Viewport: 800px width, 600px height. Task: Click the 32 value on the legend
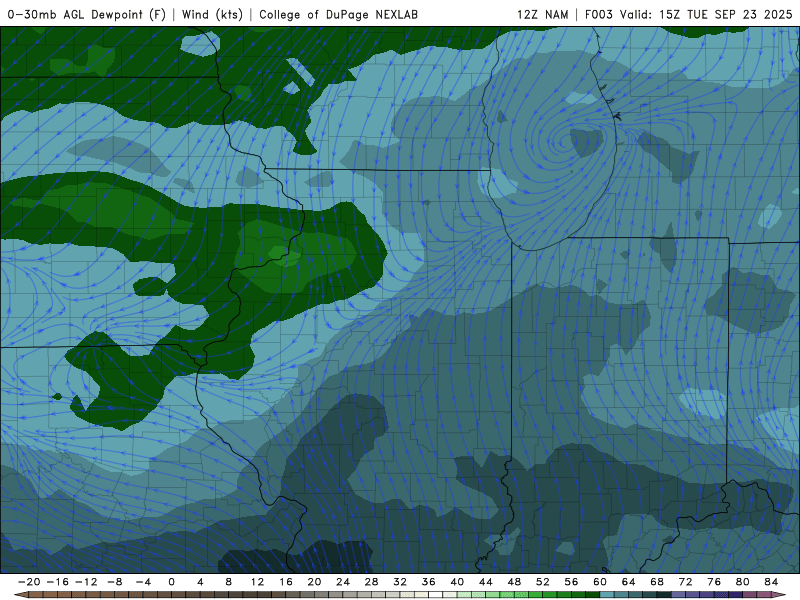(400, 582)
